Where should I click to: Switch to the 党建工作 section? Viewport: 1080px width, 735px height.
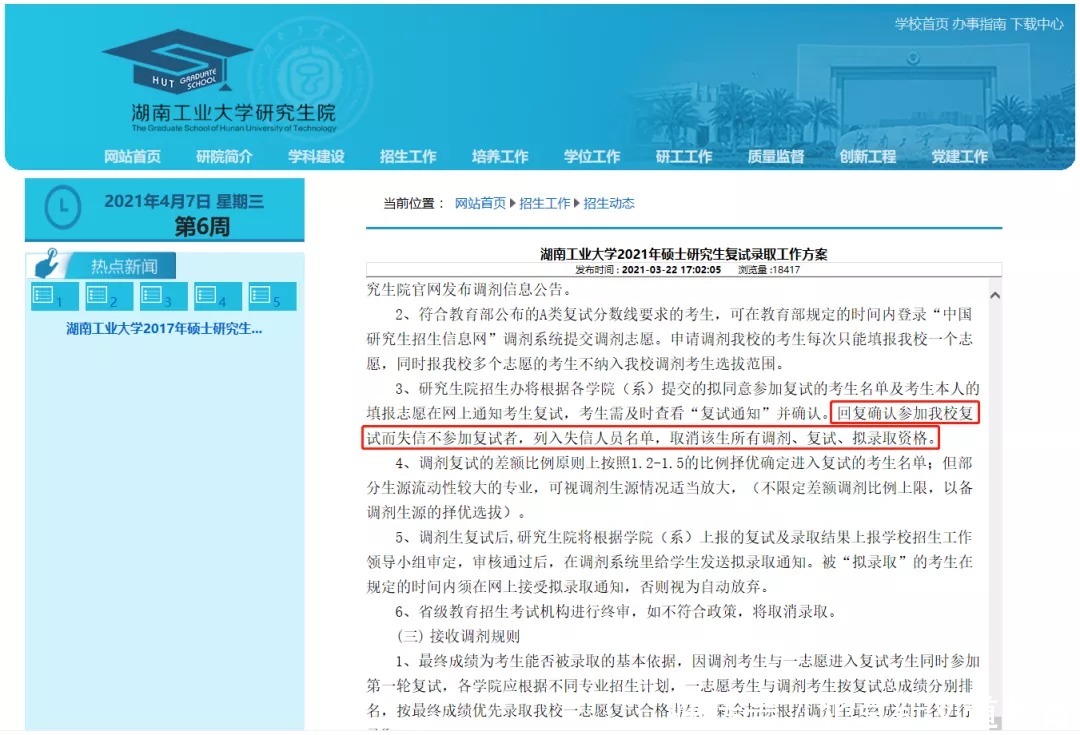(958, 157)
